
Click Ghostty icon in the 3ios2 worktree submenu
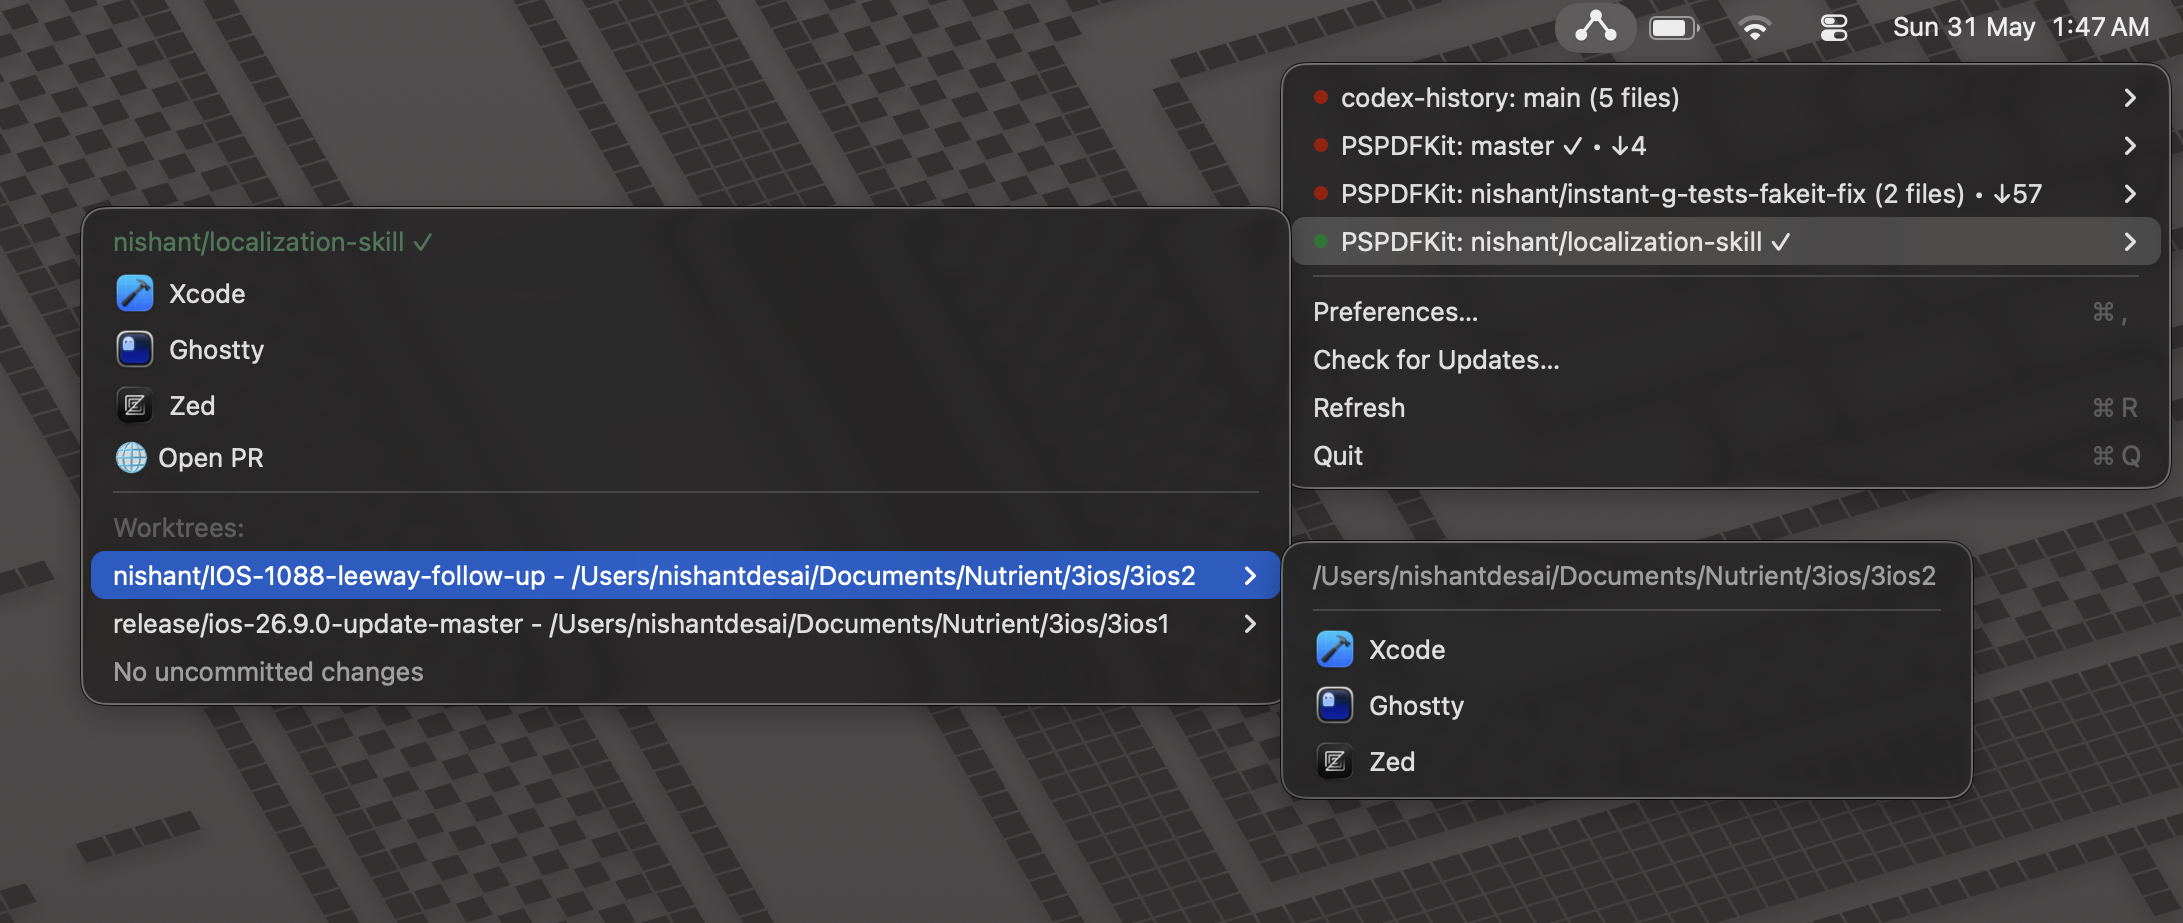[x=1335, y=706]
